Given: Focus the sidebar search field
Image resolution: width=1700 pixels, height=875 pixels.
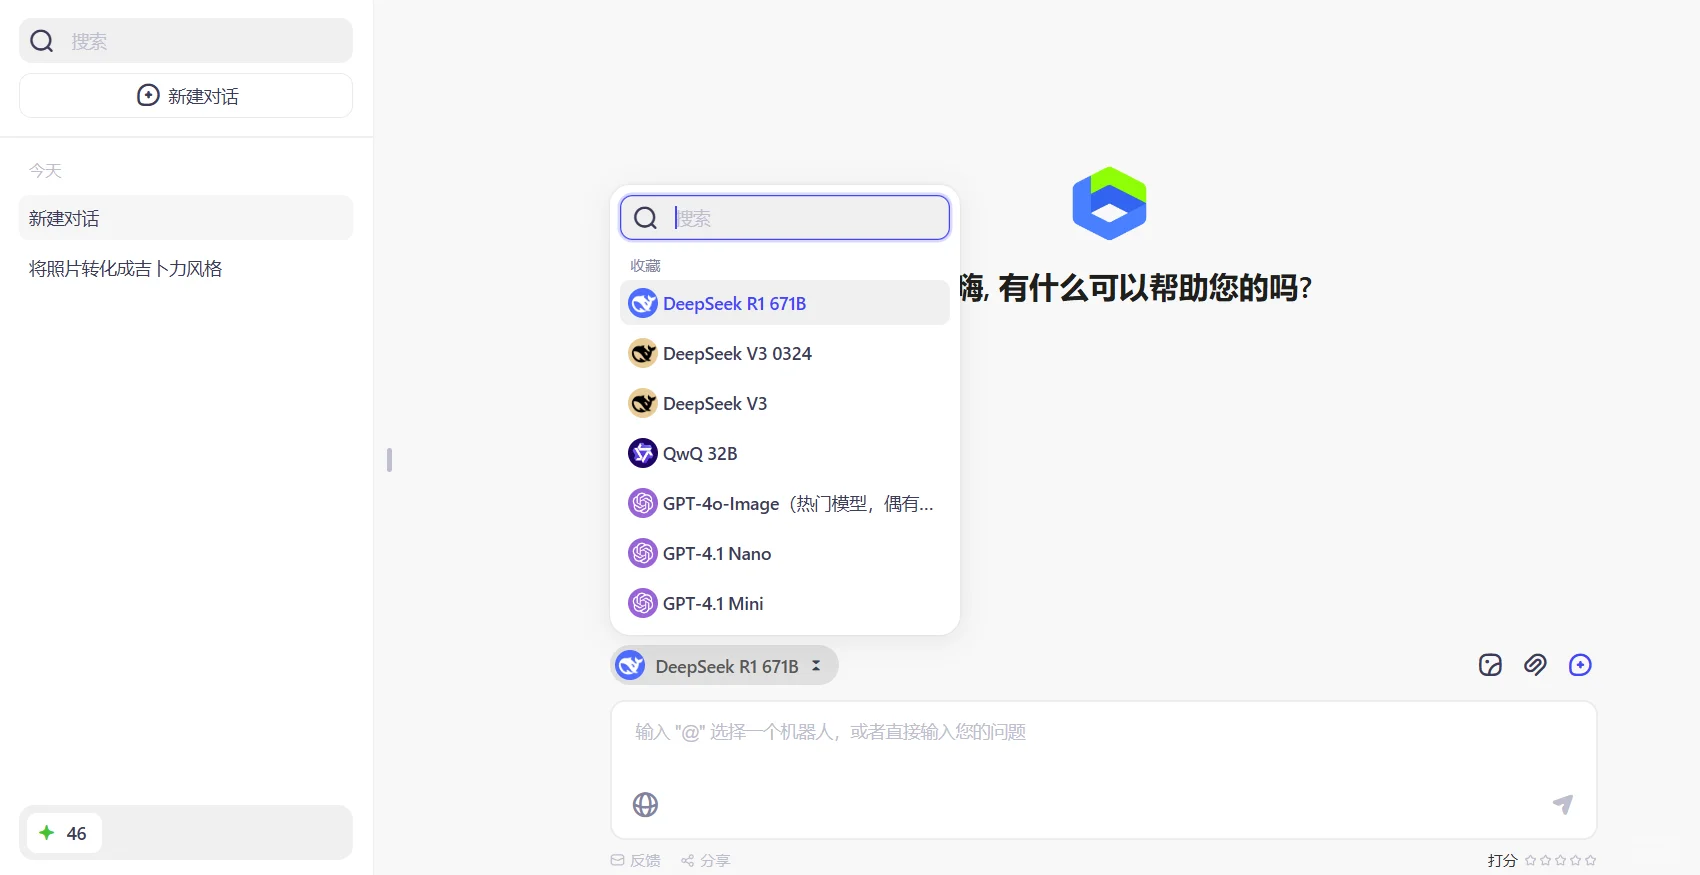Looking at the screenshot, I should point(186,41).
